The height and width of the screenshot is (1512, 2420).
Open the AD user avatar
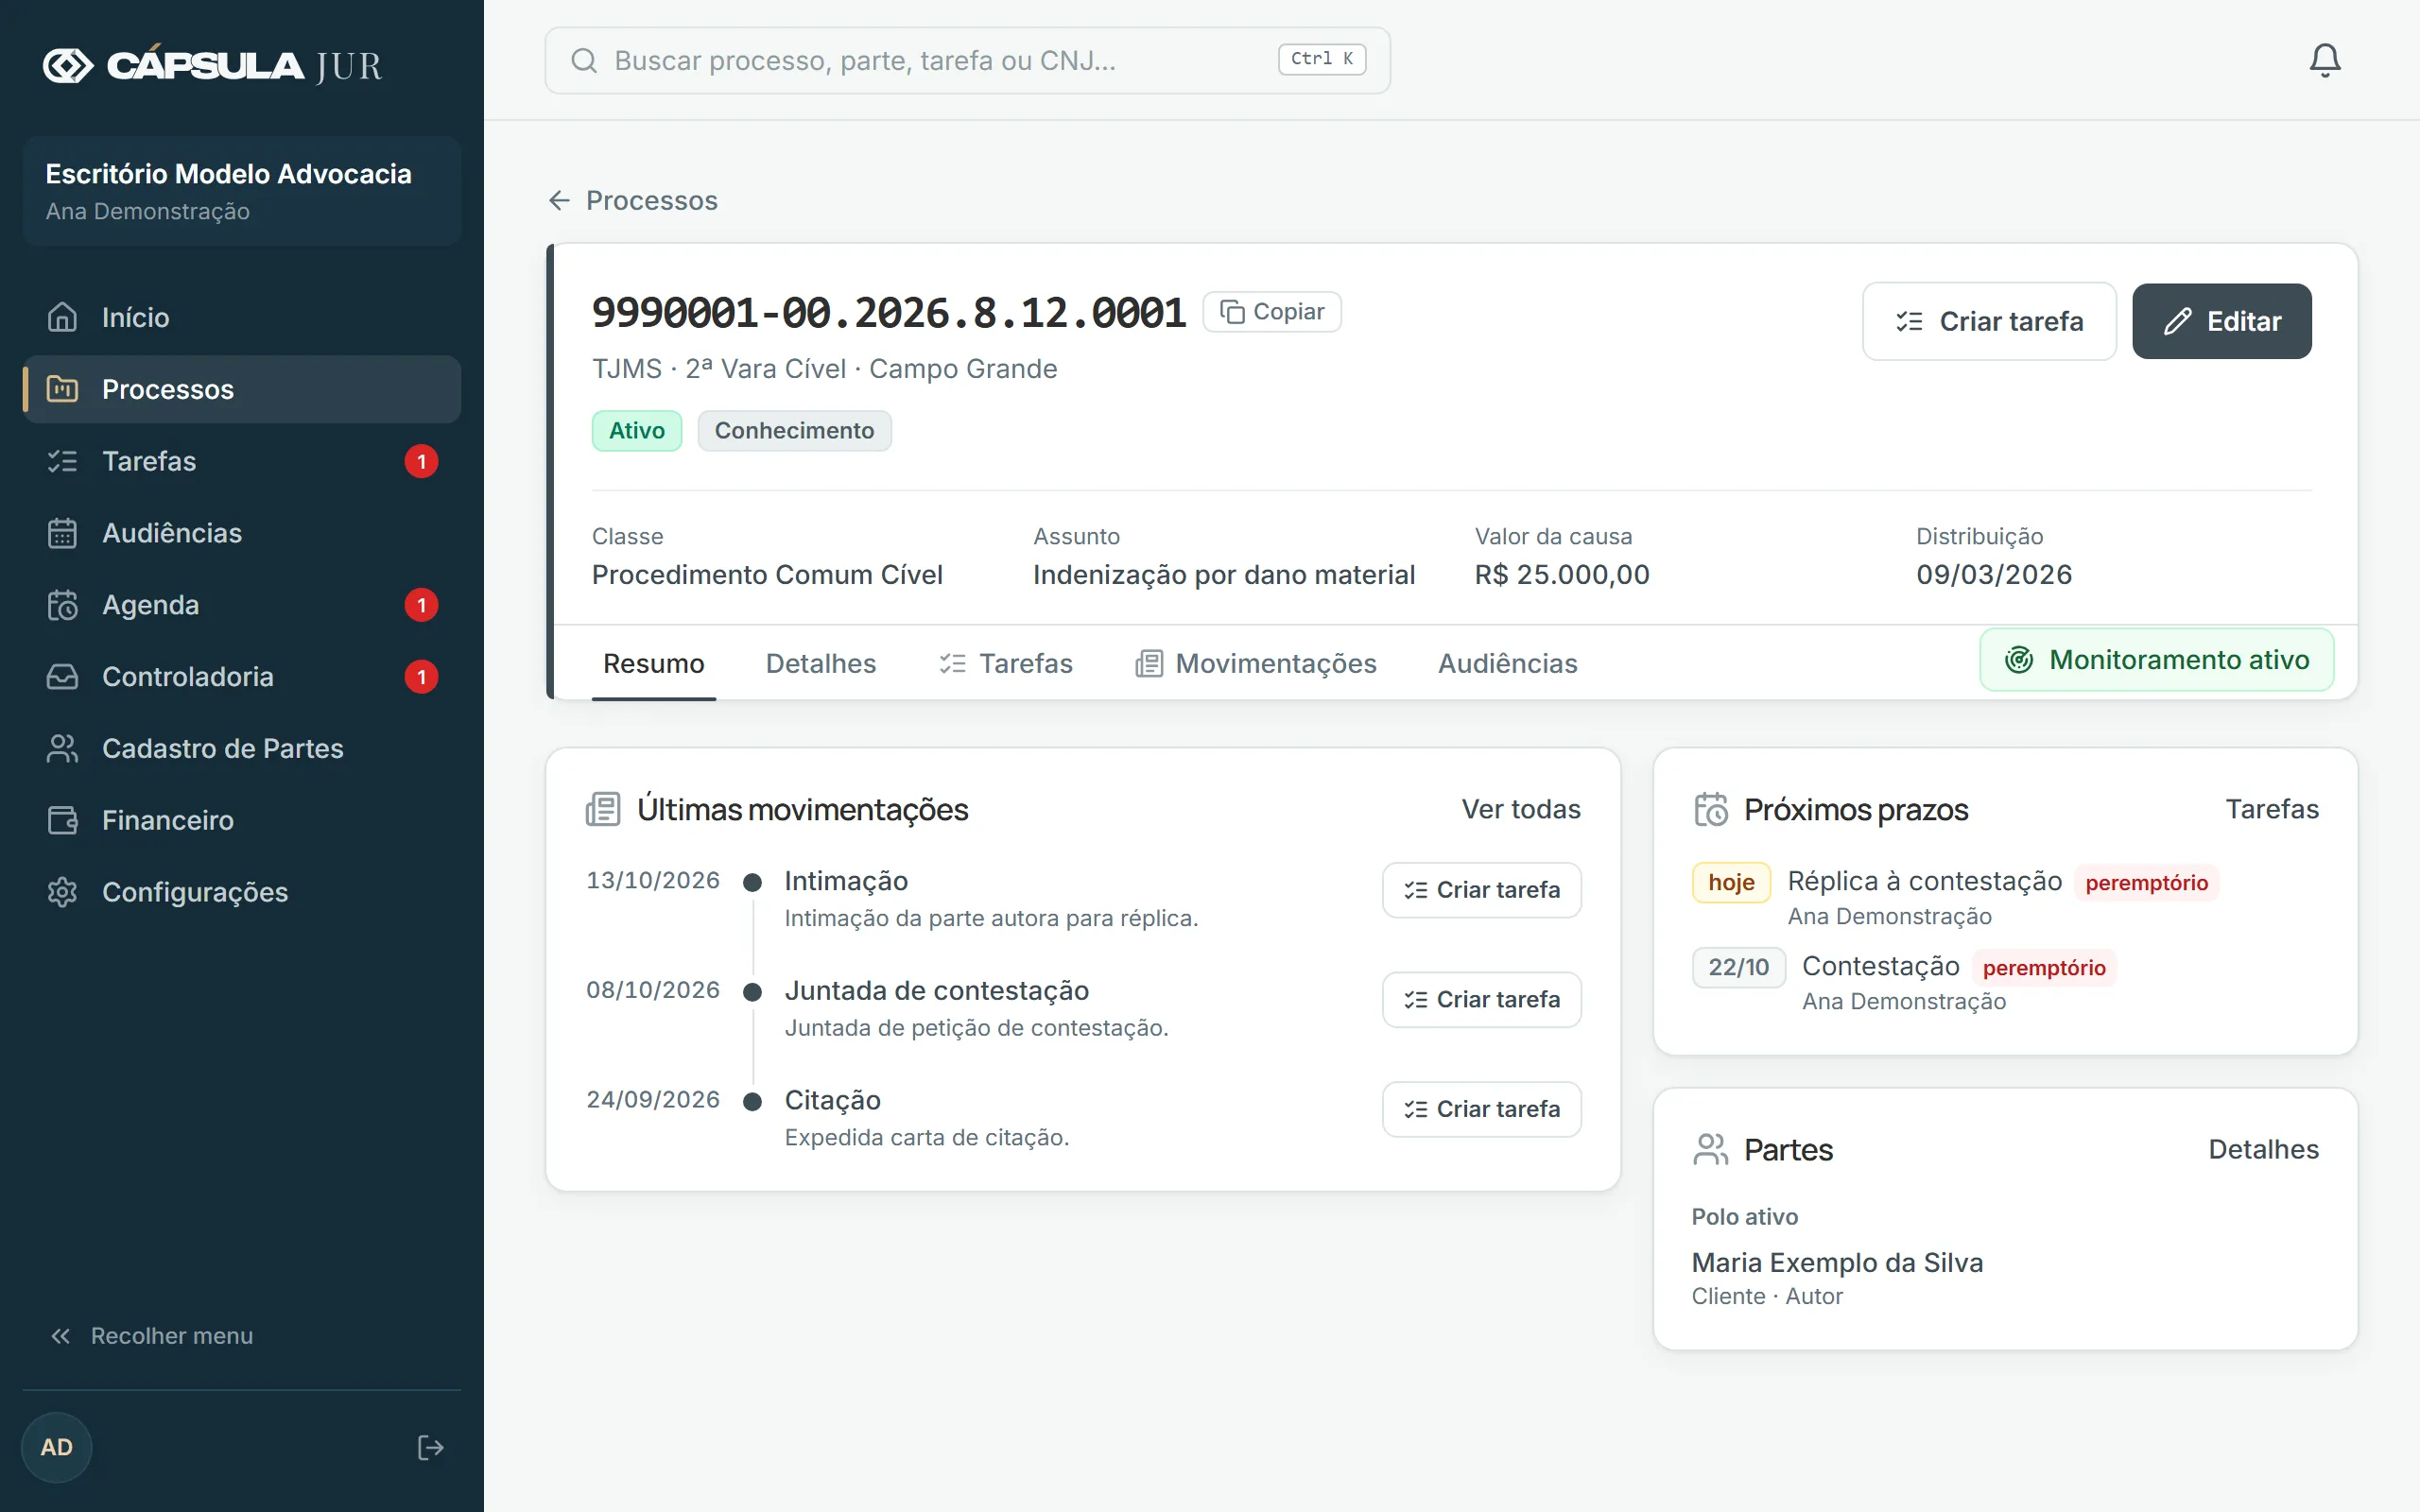tap(56, 1447)
